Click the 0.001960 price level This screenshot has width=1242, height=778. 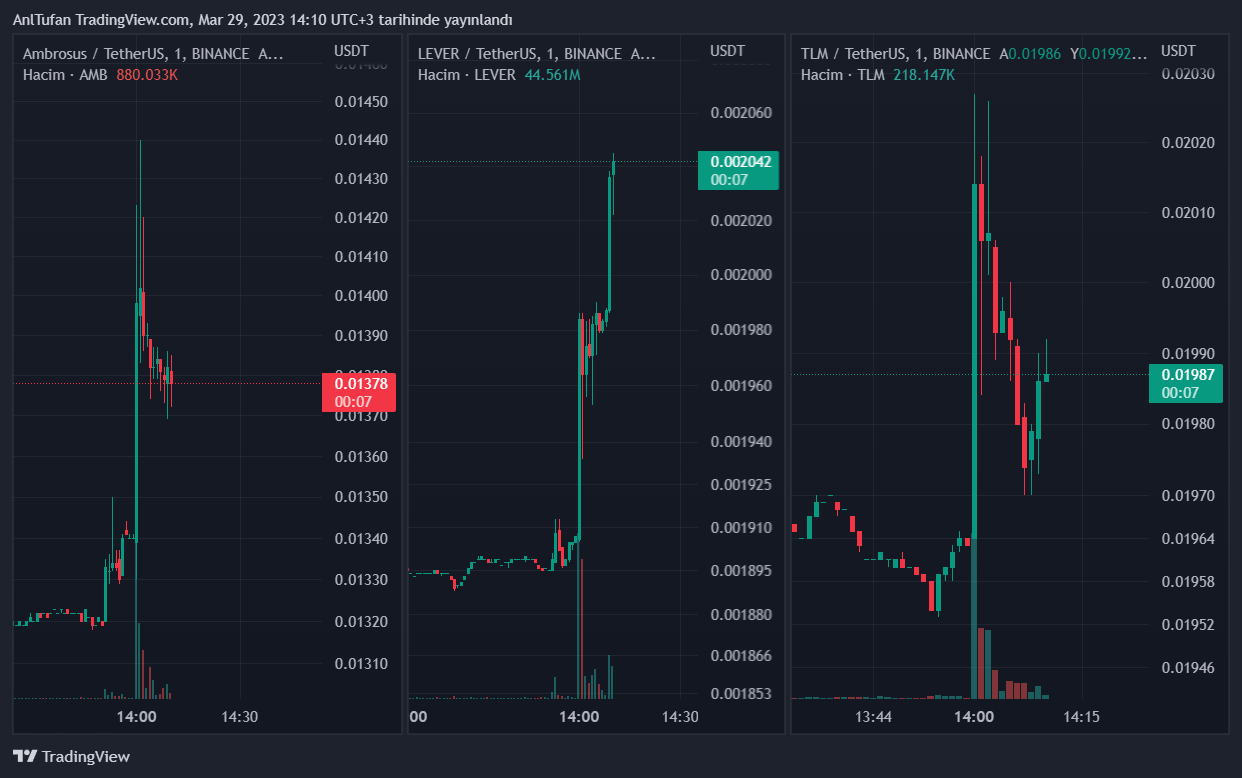(x=741, y=385)
